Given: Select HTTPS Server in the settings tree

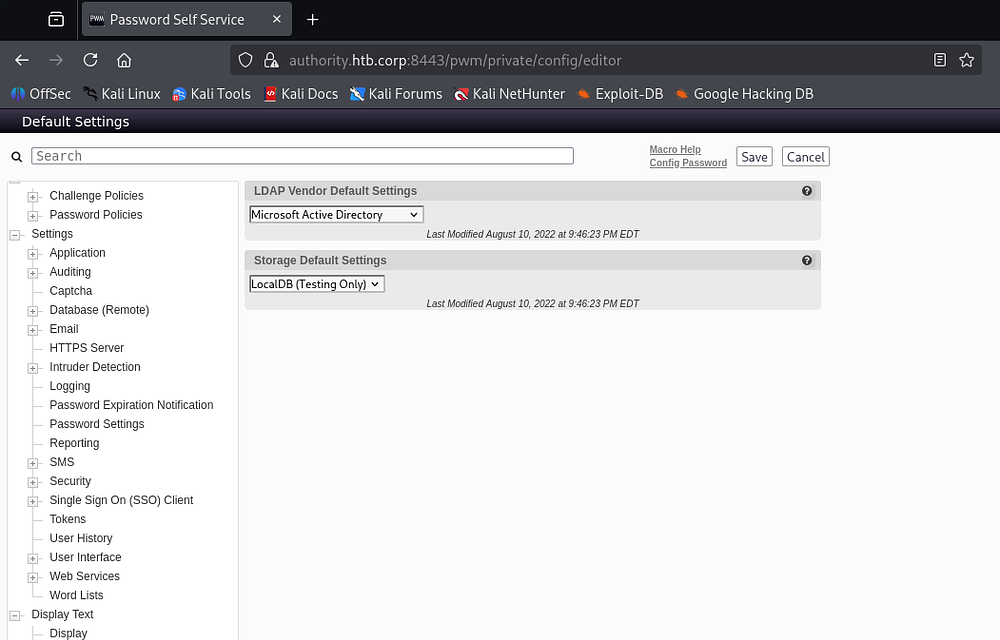Looking at the screenshot, I should tap(87, 348).
